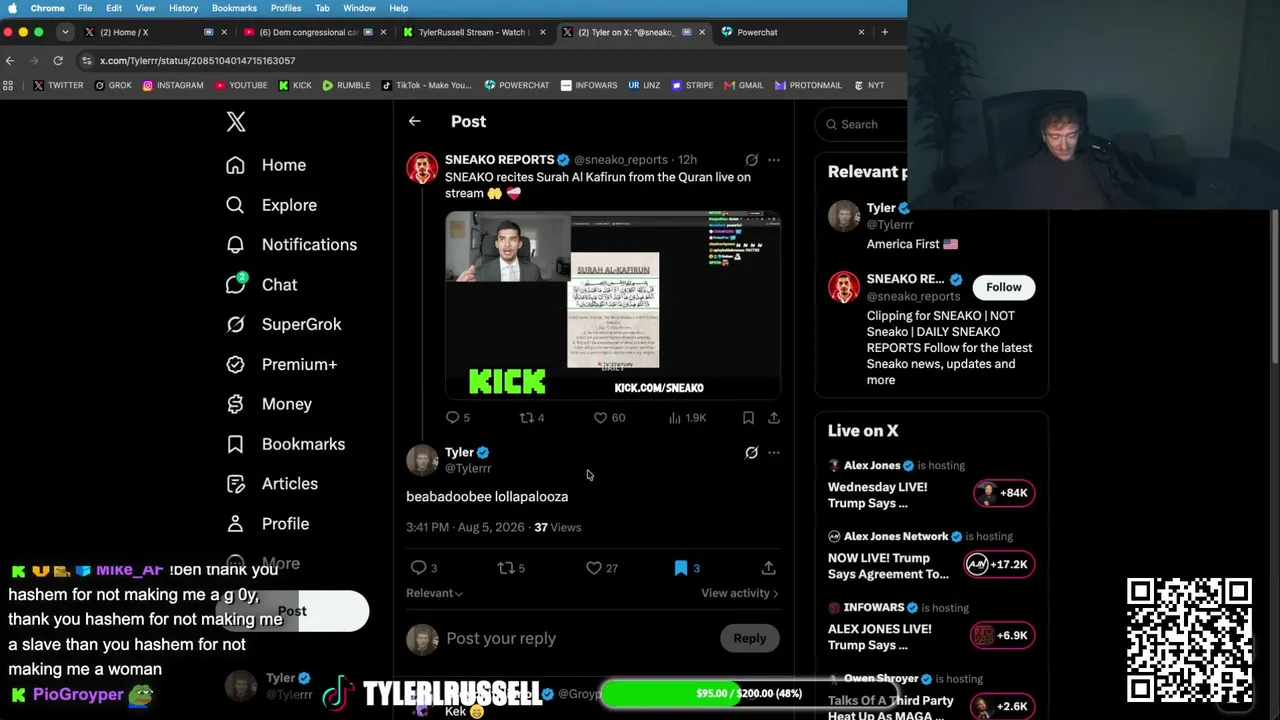Click the Reply button
This screenshot has width=1280, height=720.
[749, 638]
